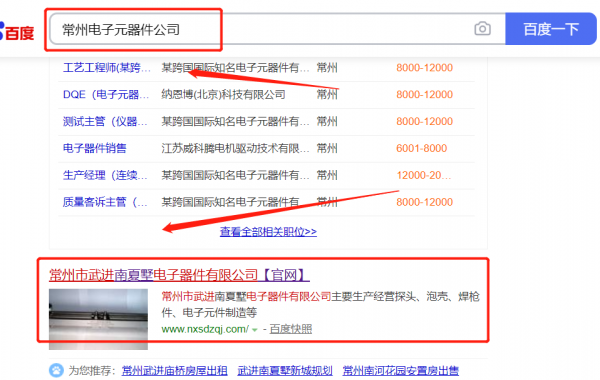Click 常州 location in 电子器件销售 row
The image size is (600, 380).
(x=327, y=148)
